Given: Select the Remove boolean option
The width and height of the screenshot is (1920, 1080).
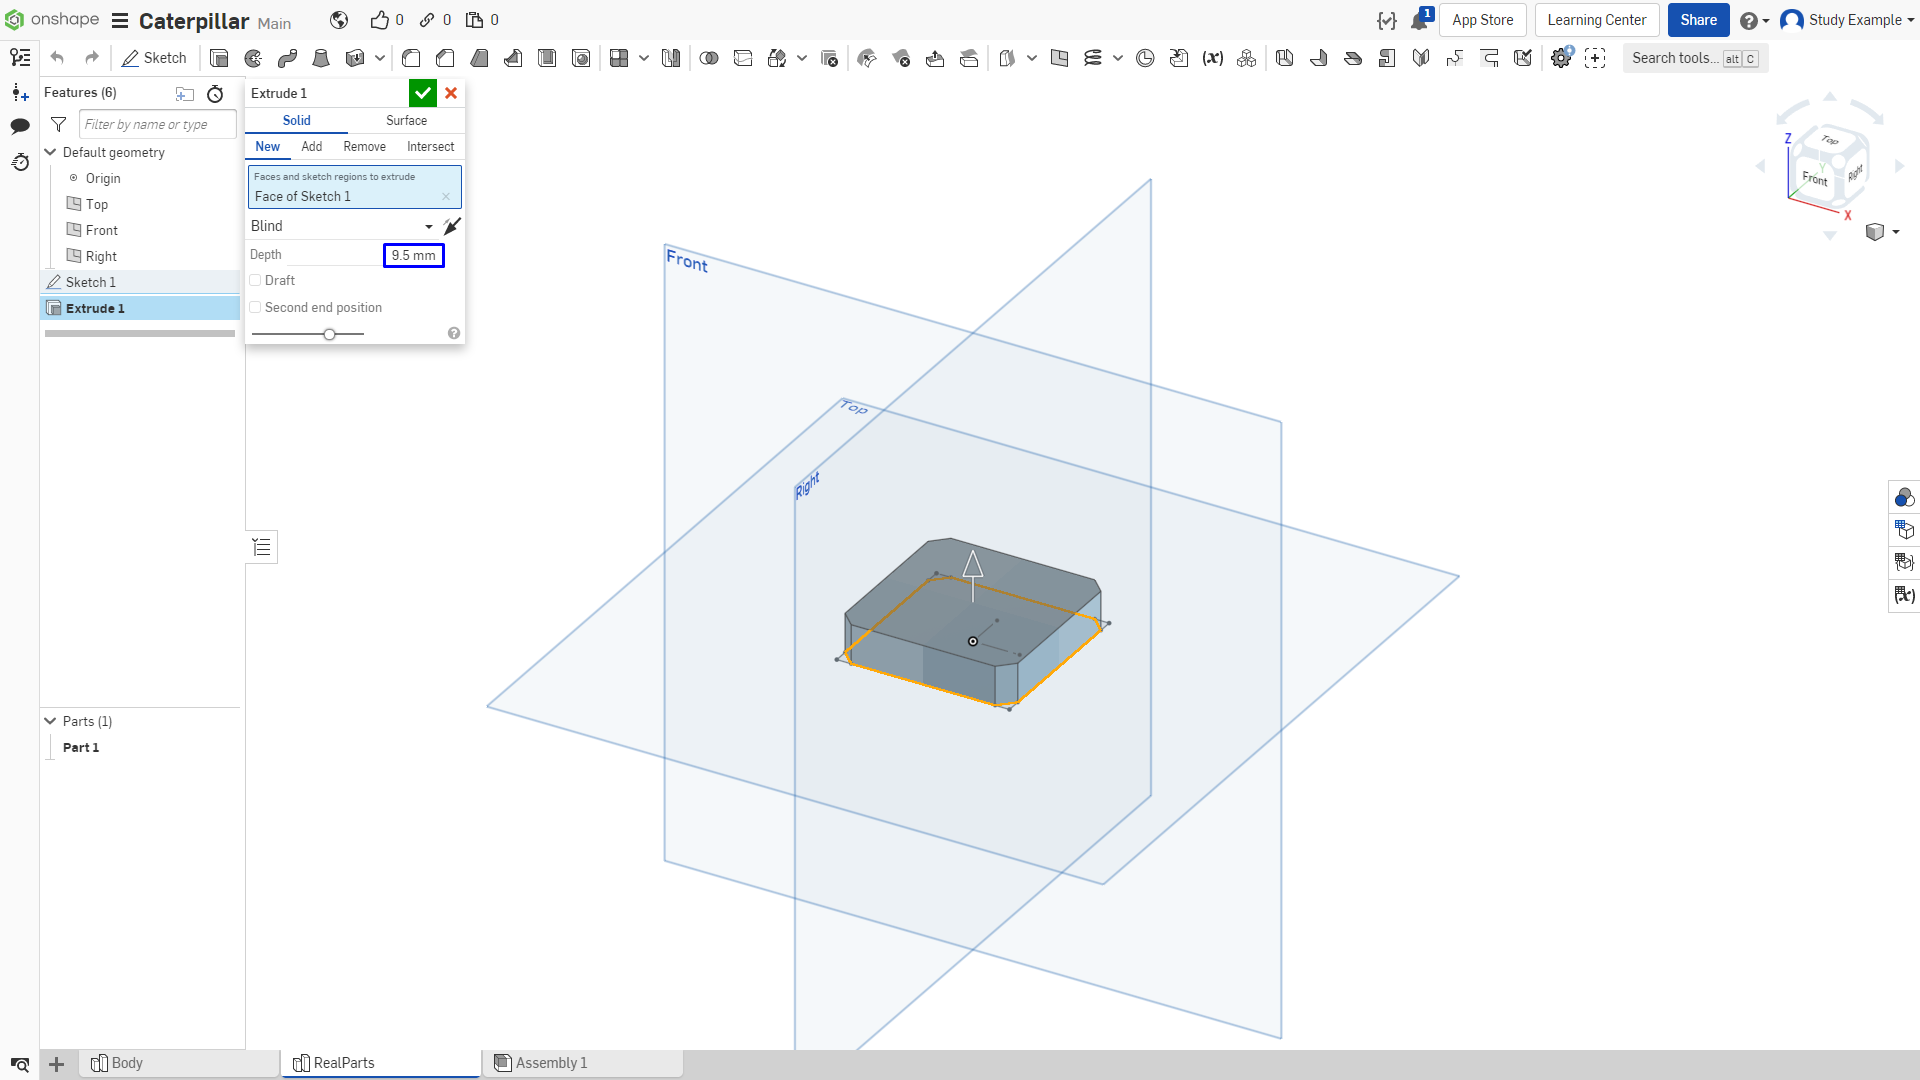Looking at the screenshot, I should [x=364, y=147].
